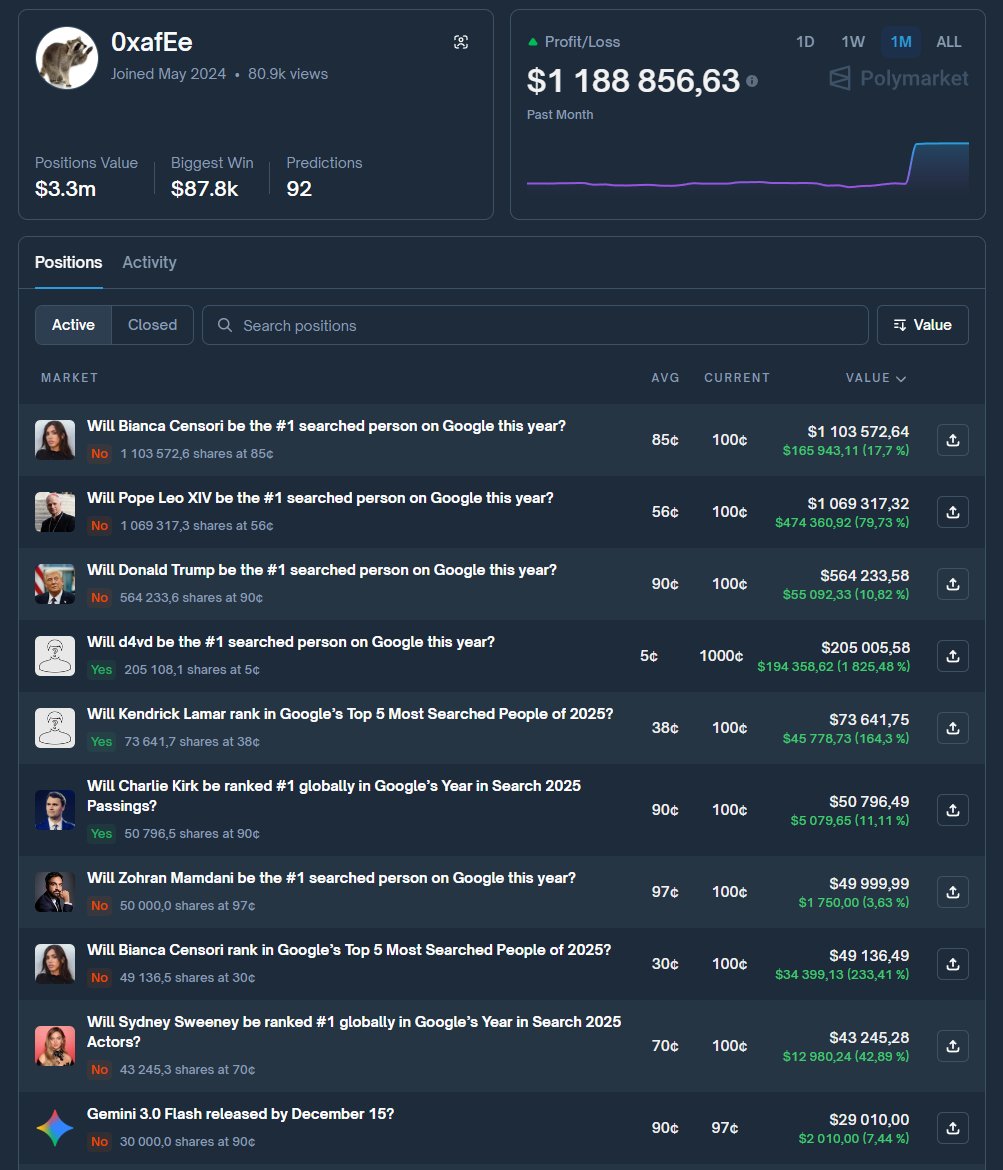This screenshot has width=1003, height=1170.
Task: Show Active positions
Action: point(73,325)
